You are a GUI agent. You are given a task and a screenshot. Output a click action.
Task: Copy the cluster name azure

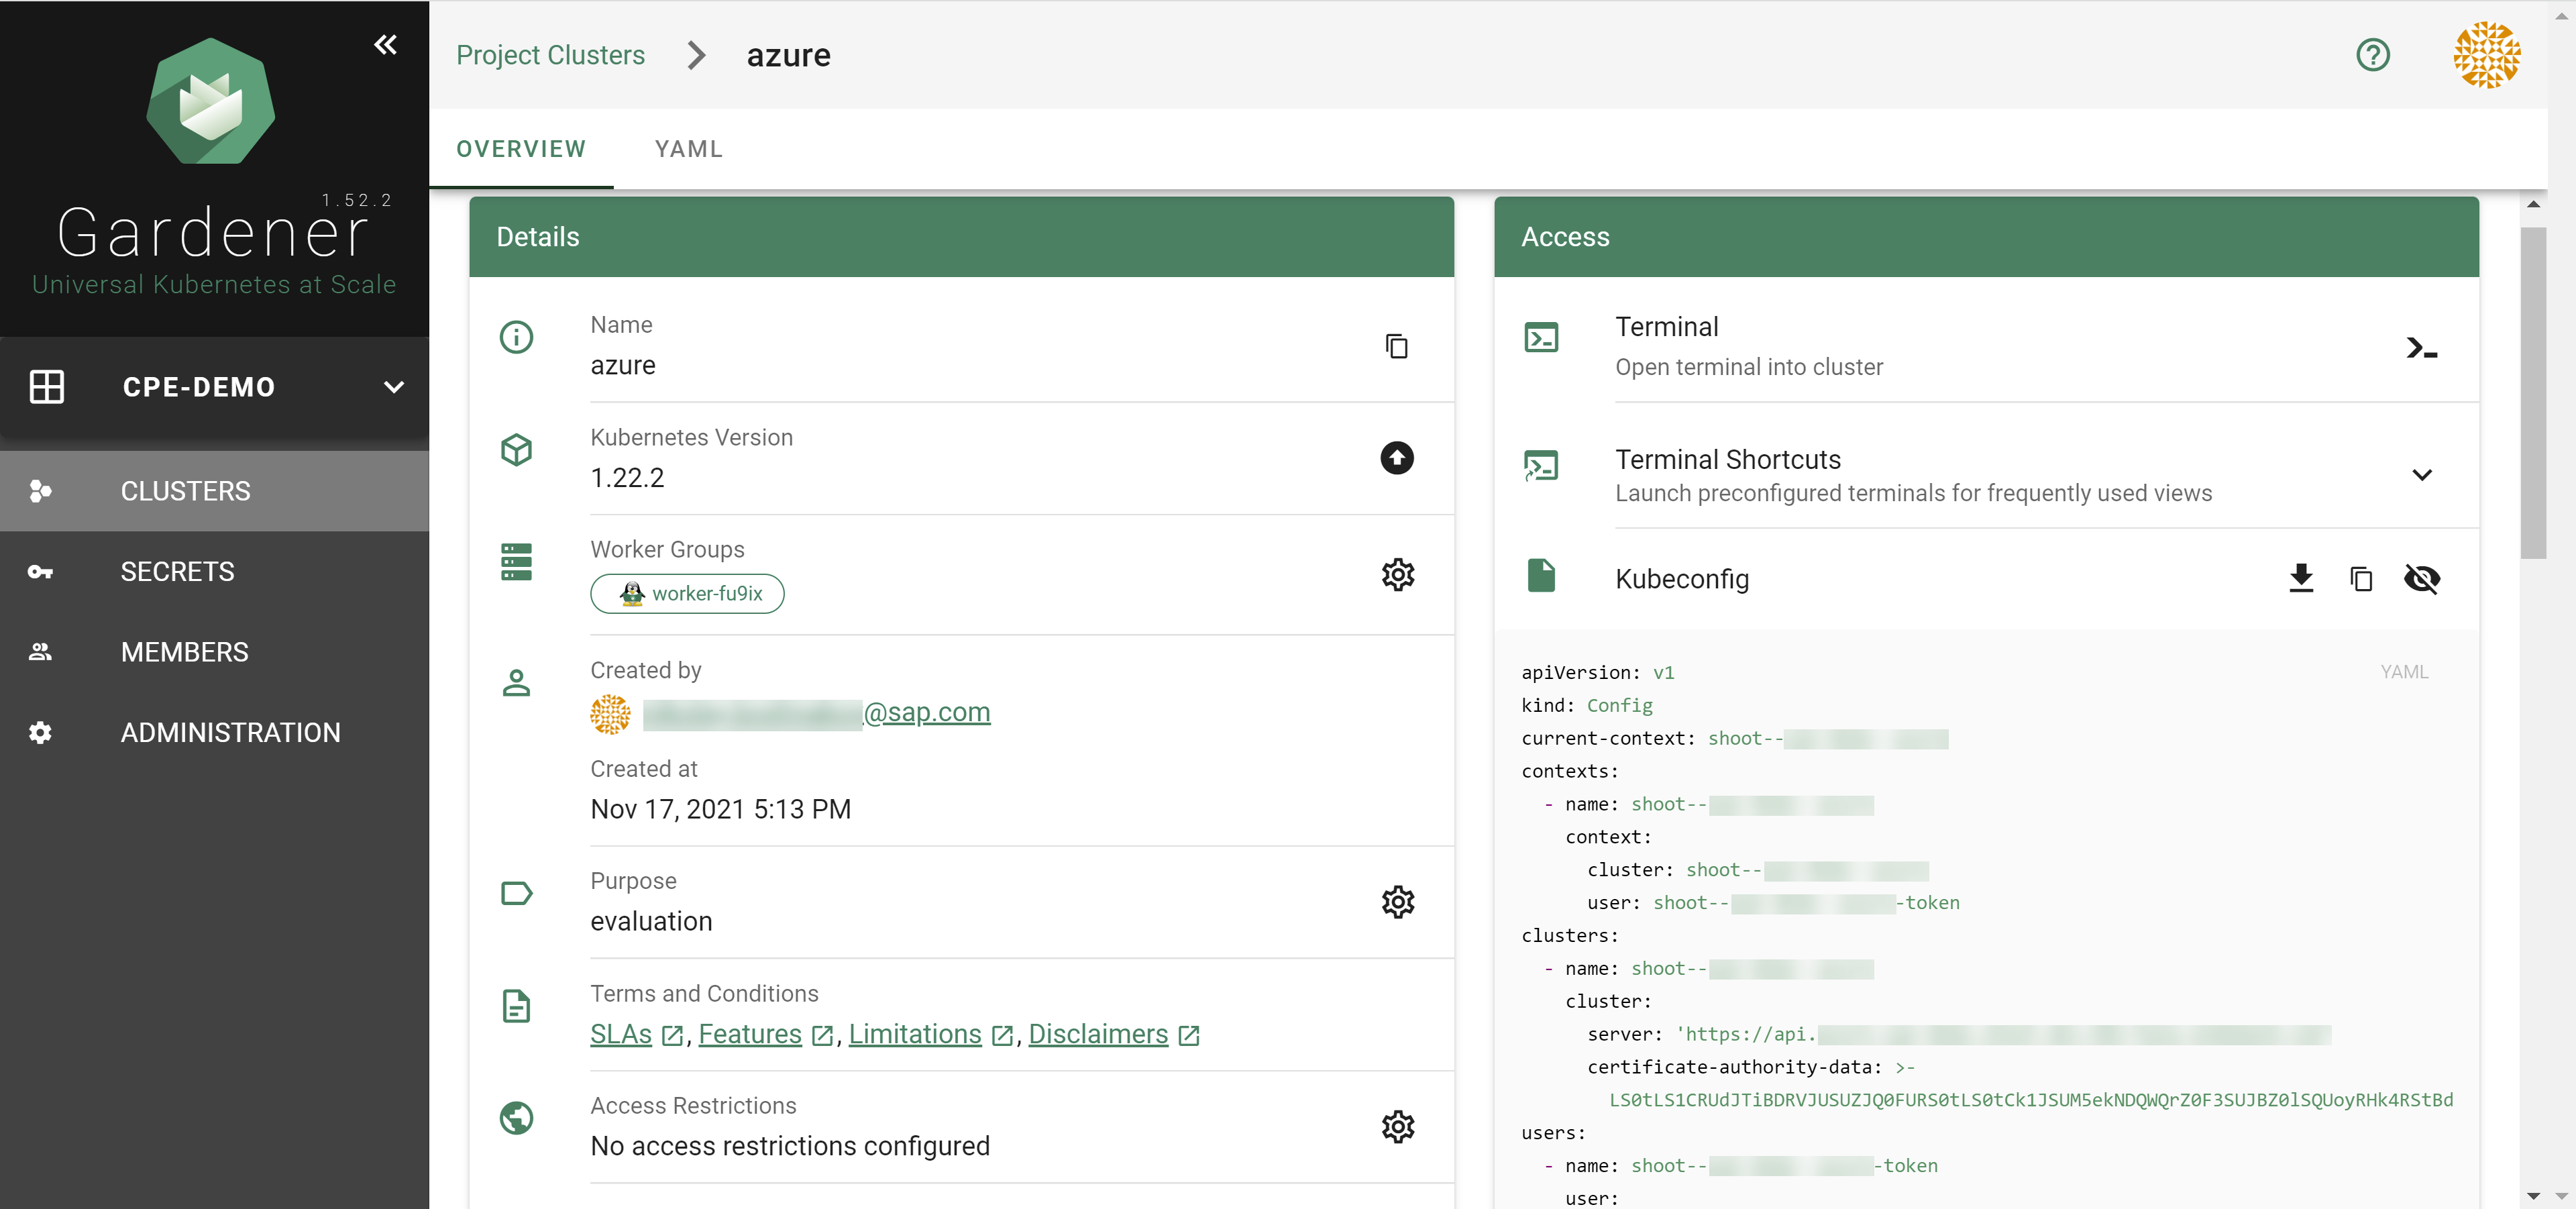1396,346
